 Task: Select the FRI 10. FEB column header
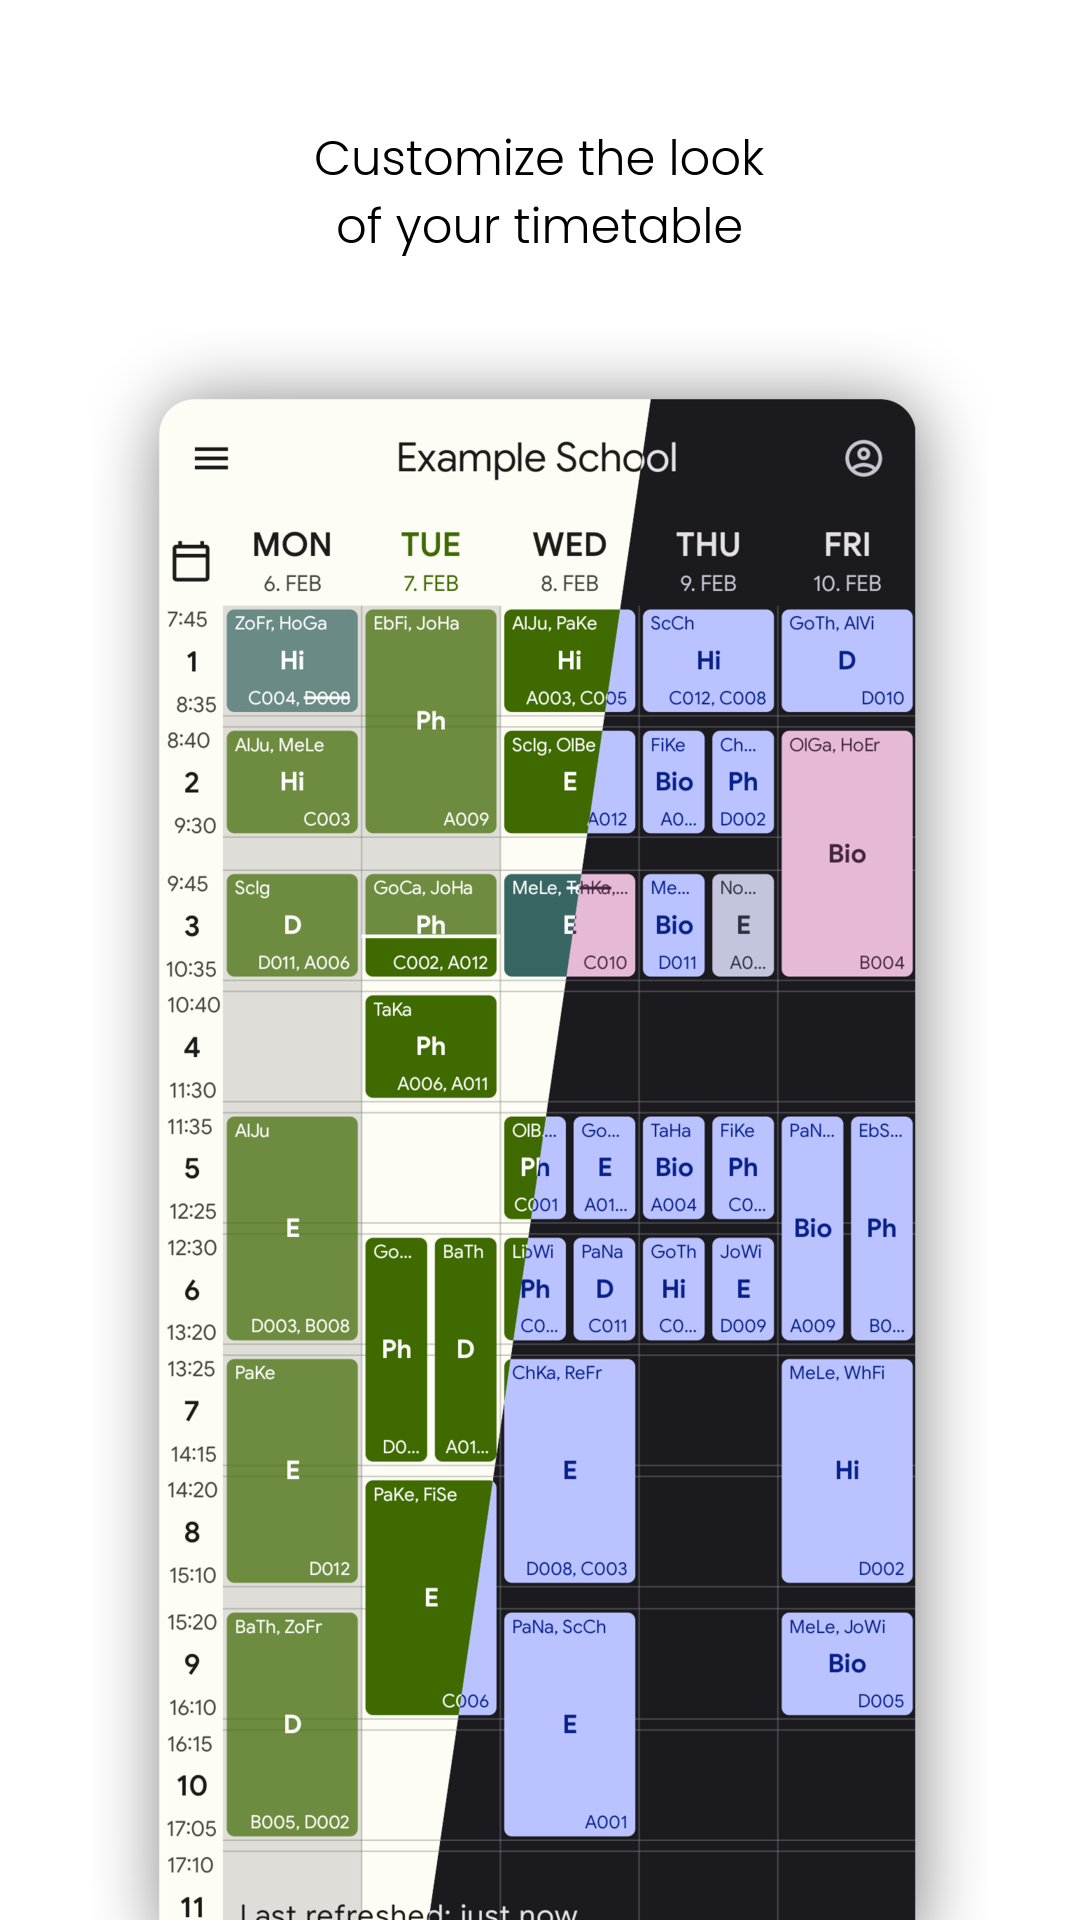[x=847, y=561]
